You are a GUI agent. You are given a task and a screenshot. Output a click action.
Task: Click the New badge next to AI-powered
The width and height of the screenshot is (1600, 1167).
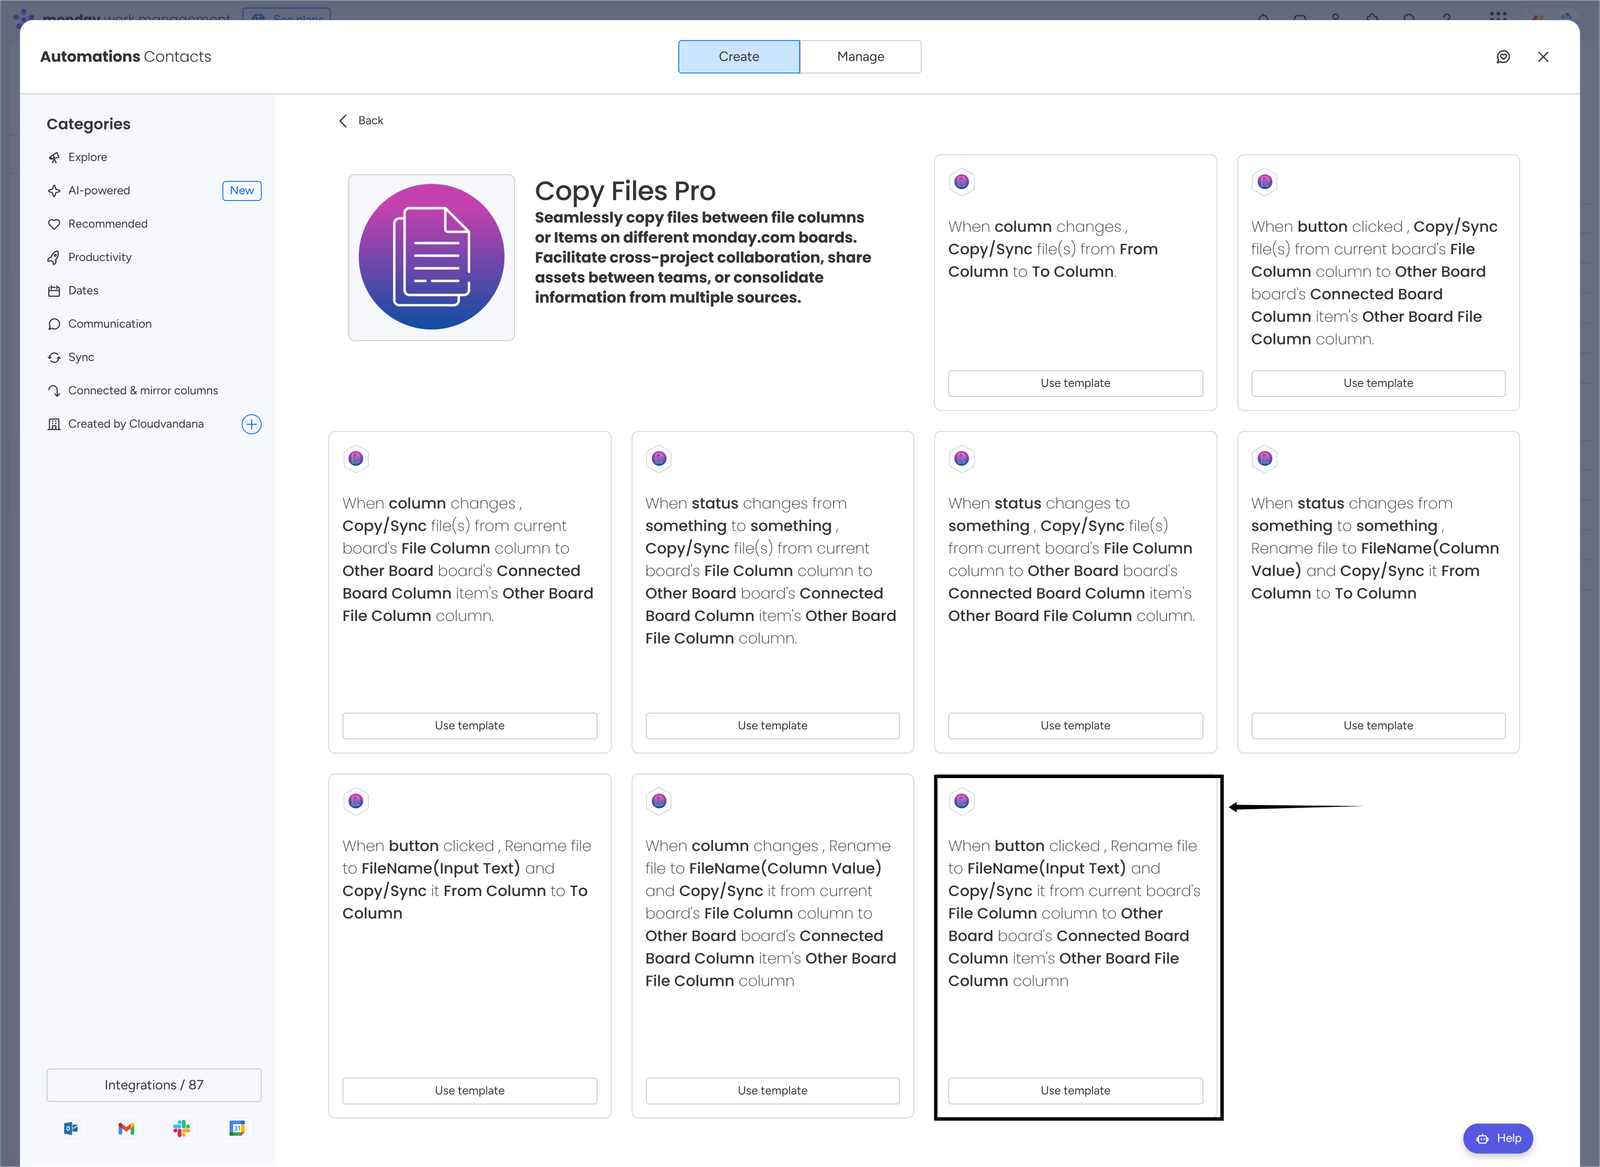click(242, 191)
